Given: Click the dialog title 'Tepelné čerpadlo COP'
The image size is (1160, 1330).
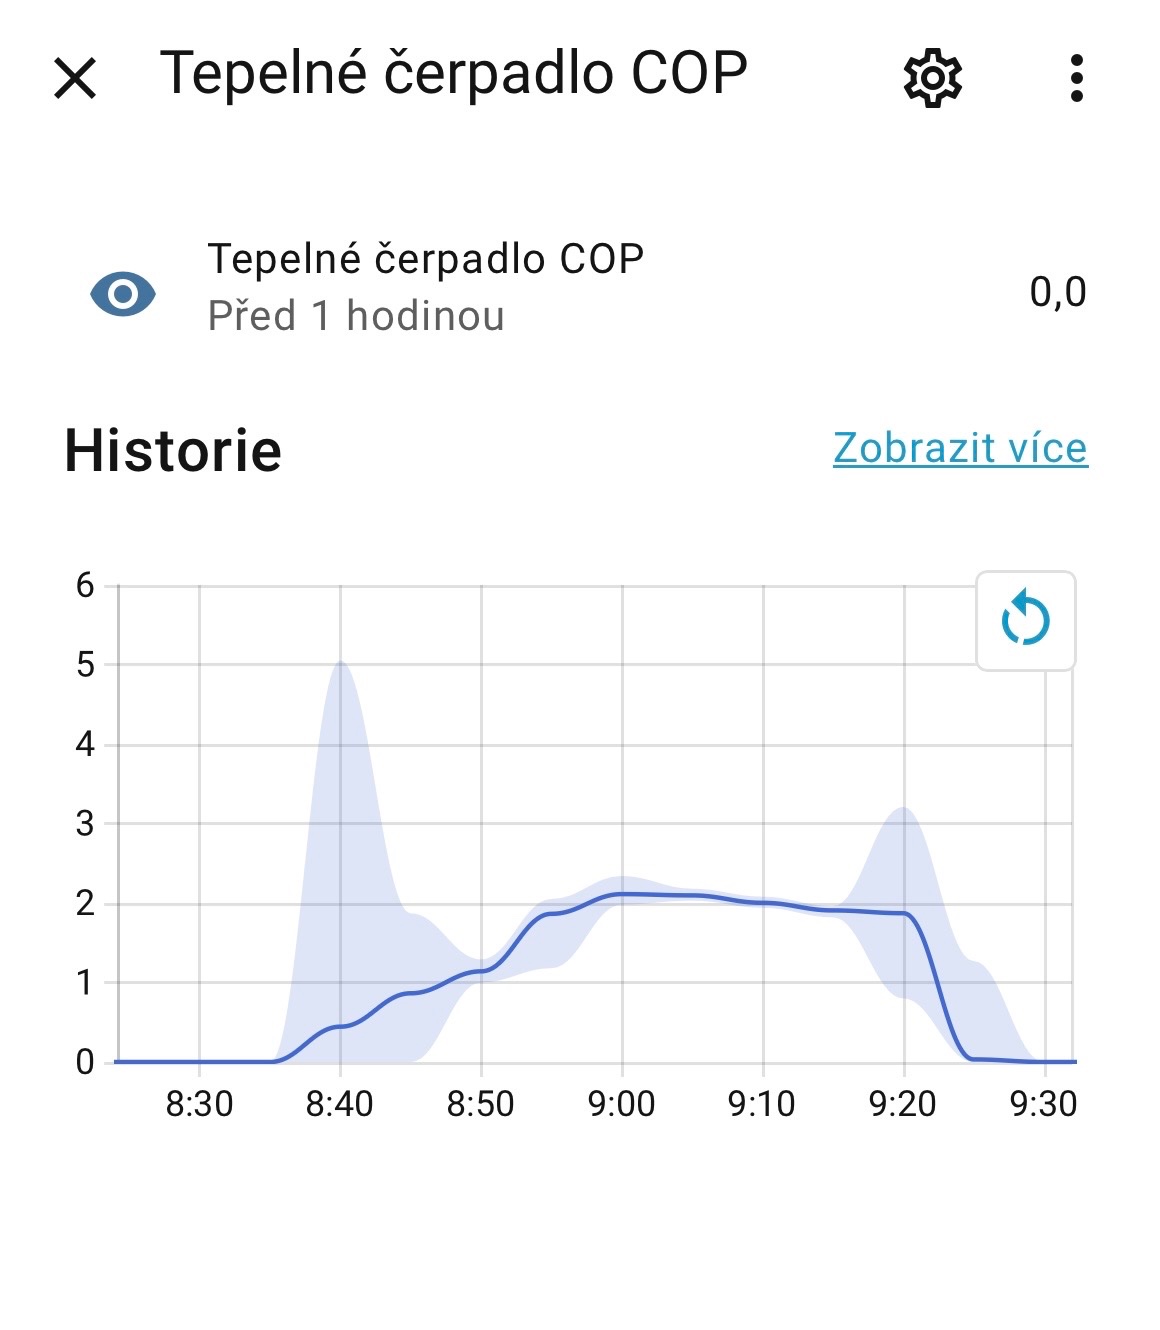Looking at the screenshot, I should [454, 73].
